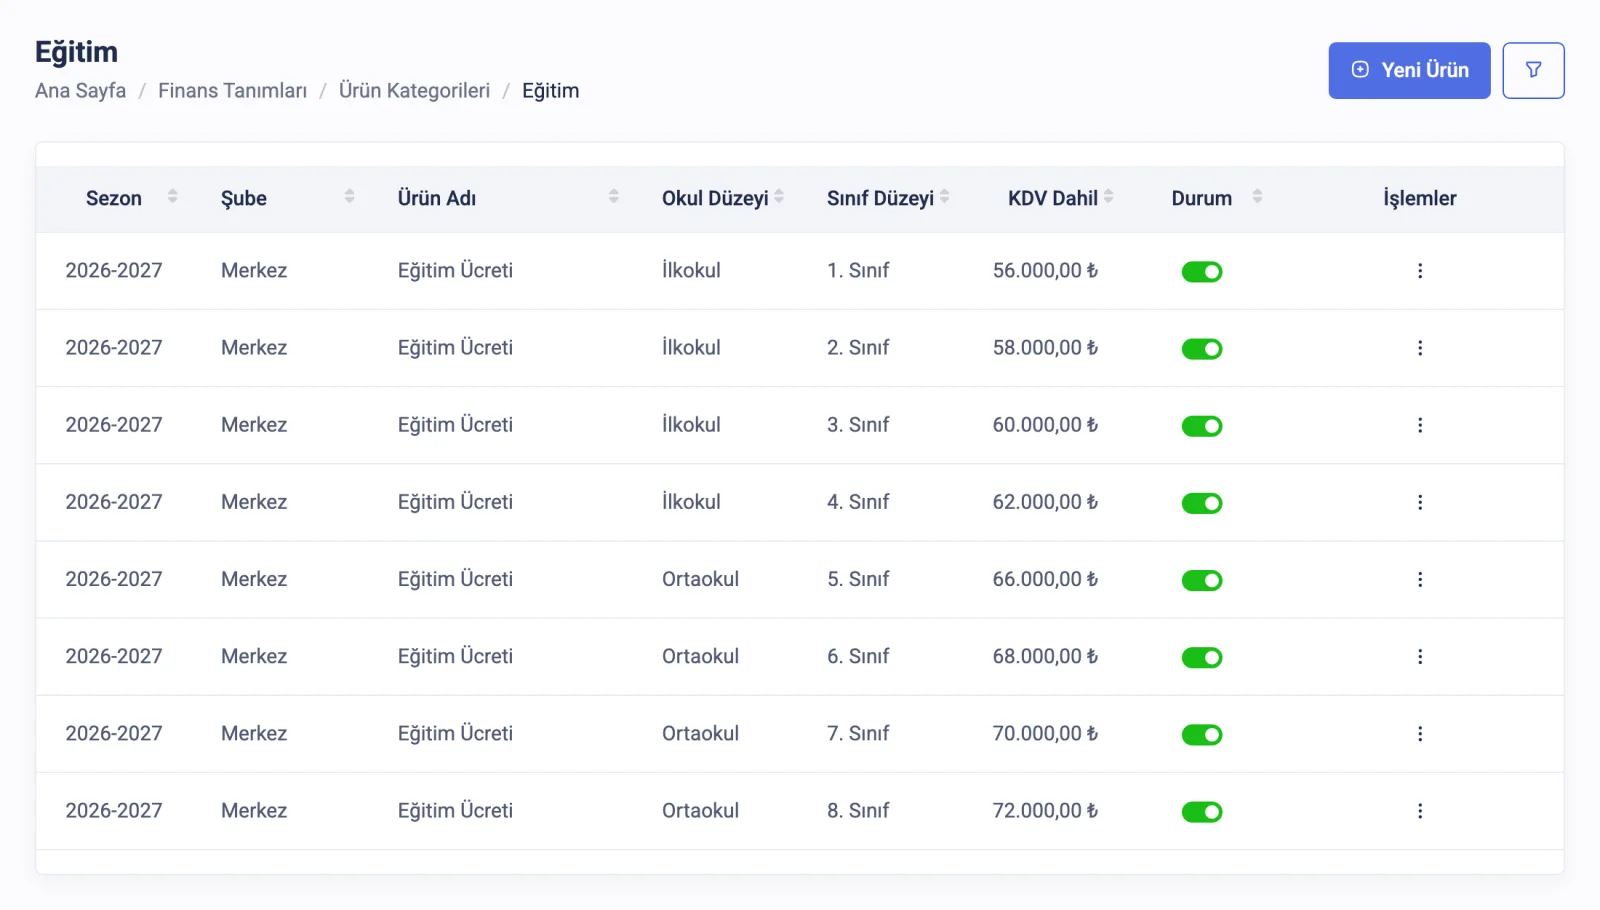Sort table by Sezon column
The height and width of the screenshot is (910, 1600).
172,197
